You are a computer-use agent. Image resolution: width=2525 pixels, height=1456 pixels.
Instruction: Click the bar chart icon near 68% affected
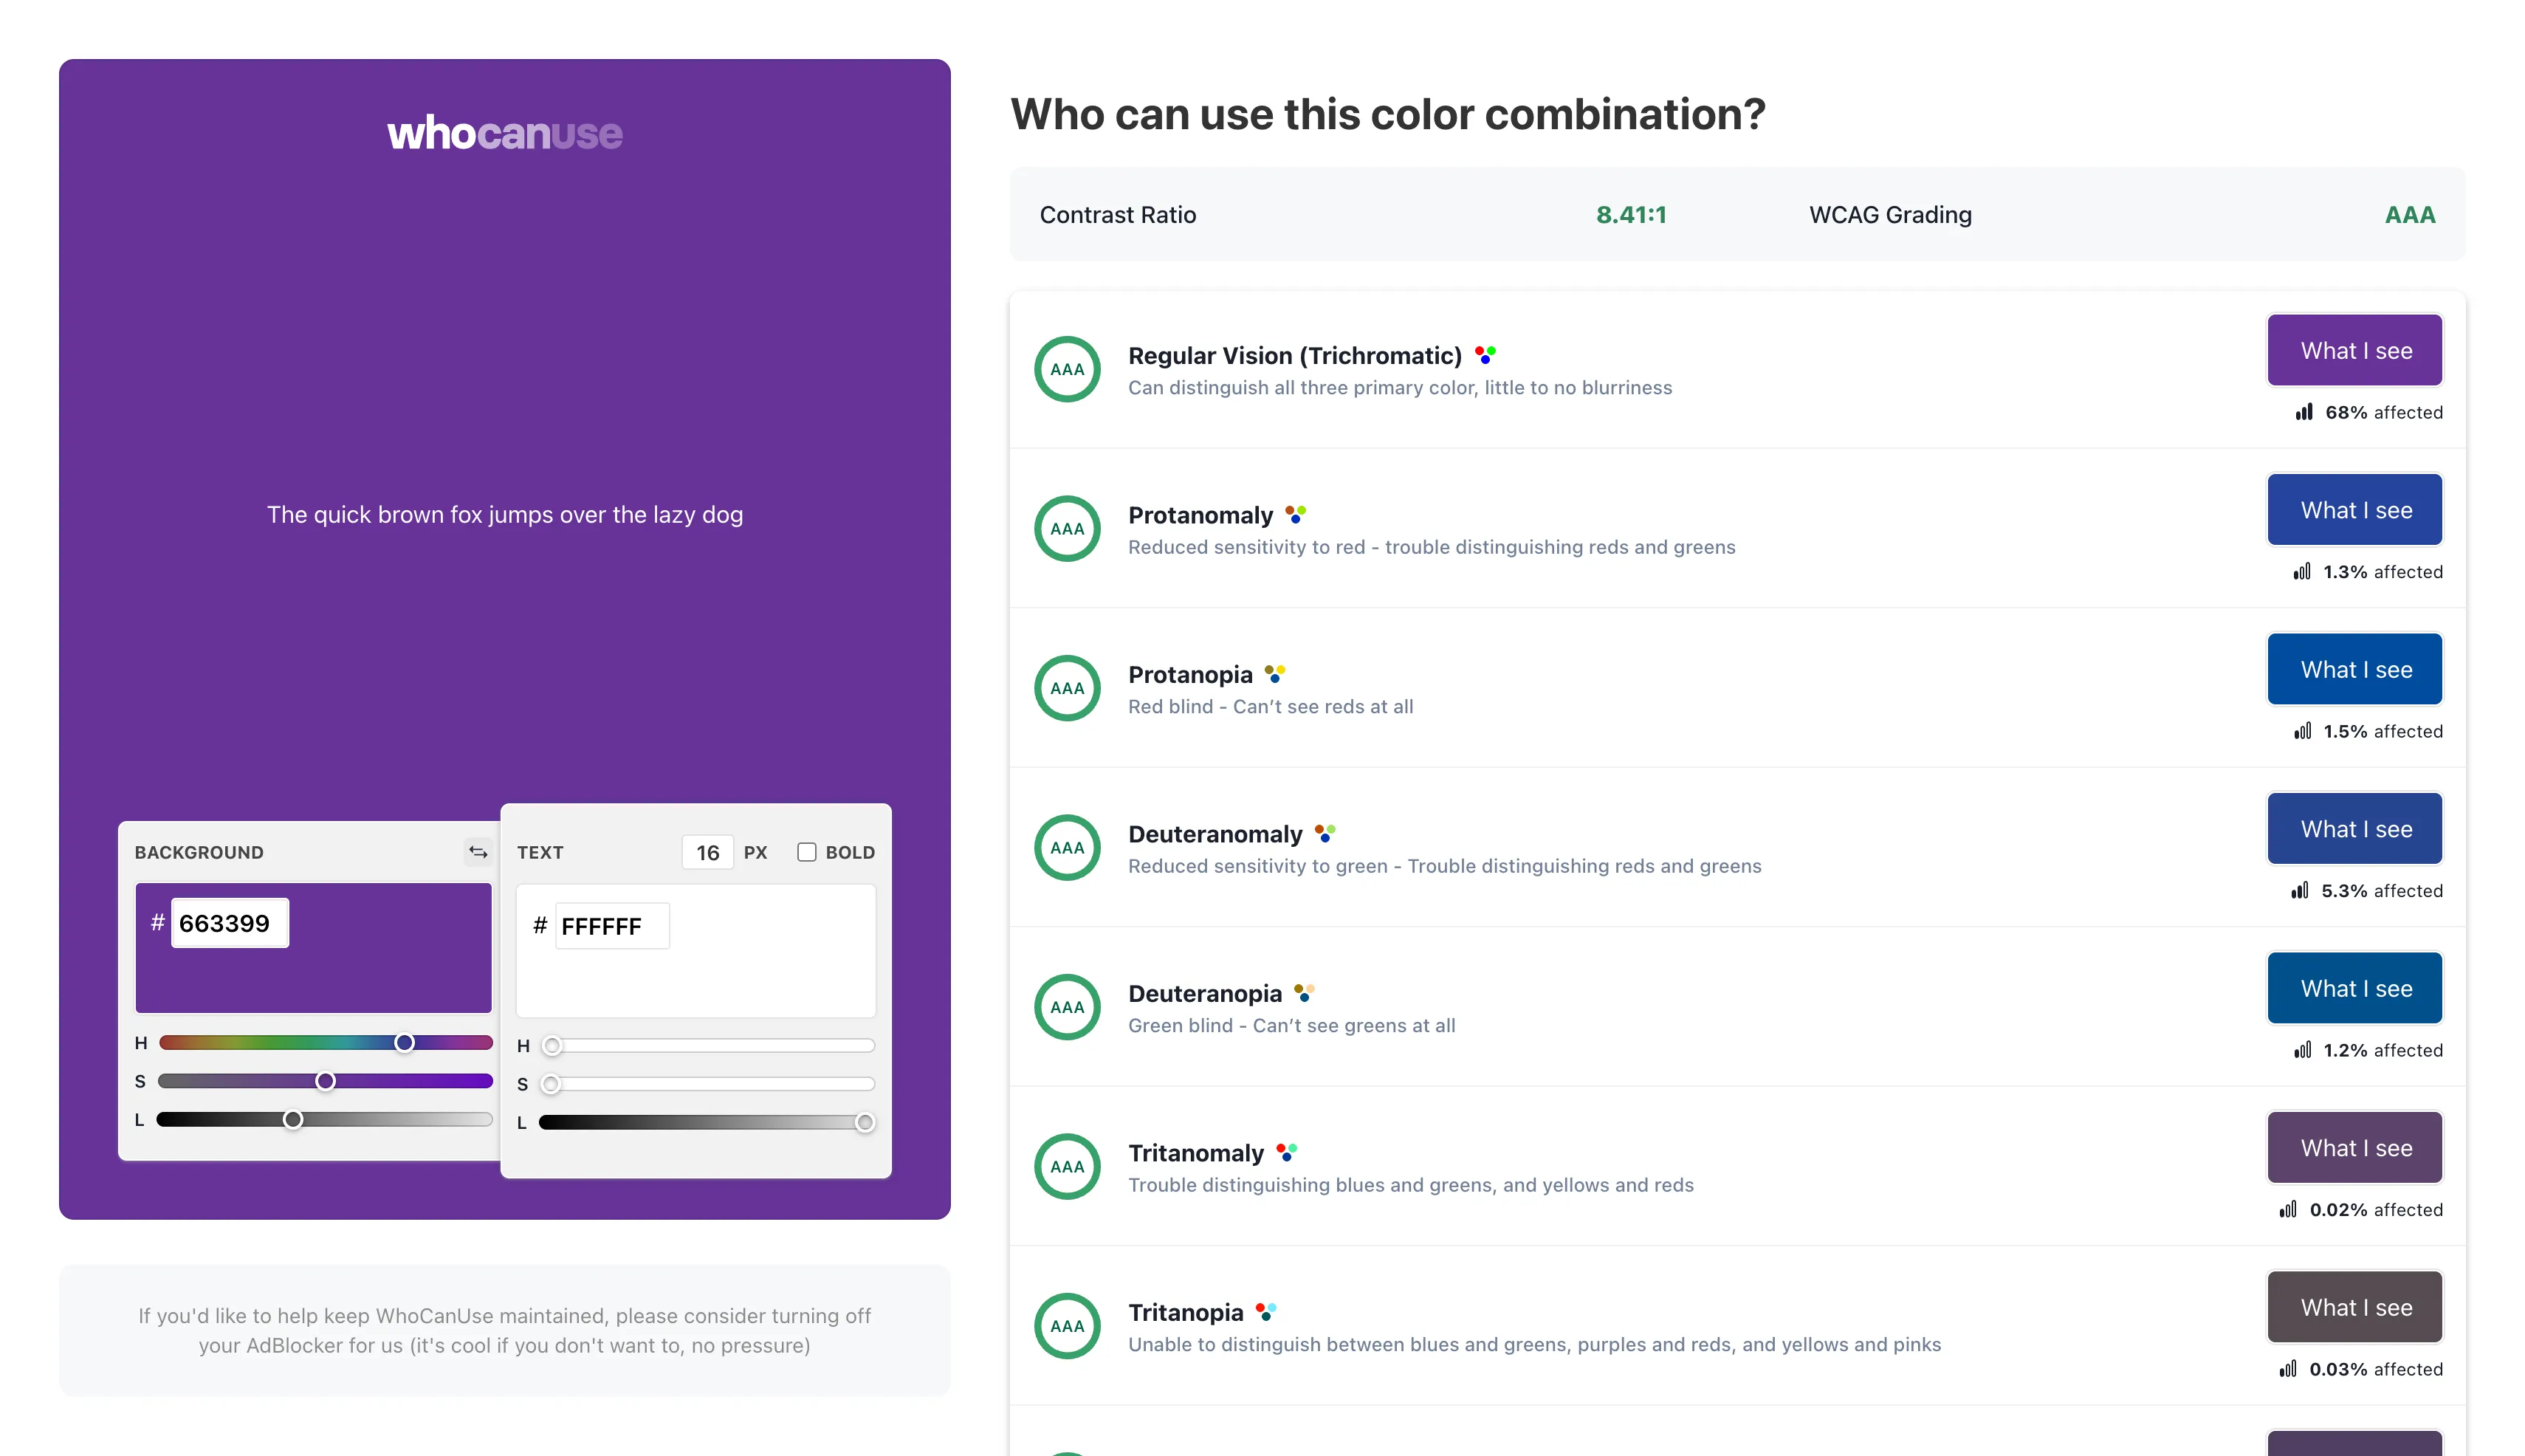2304,412
